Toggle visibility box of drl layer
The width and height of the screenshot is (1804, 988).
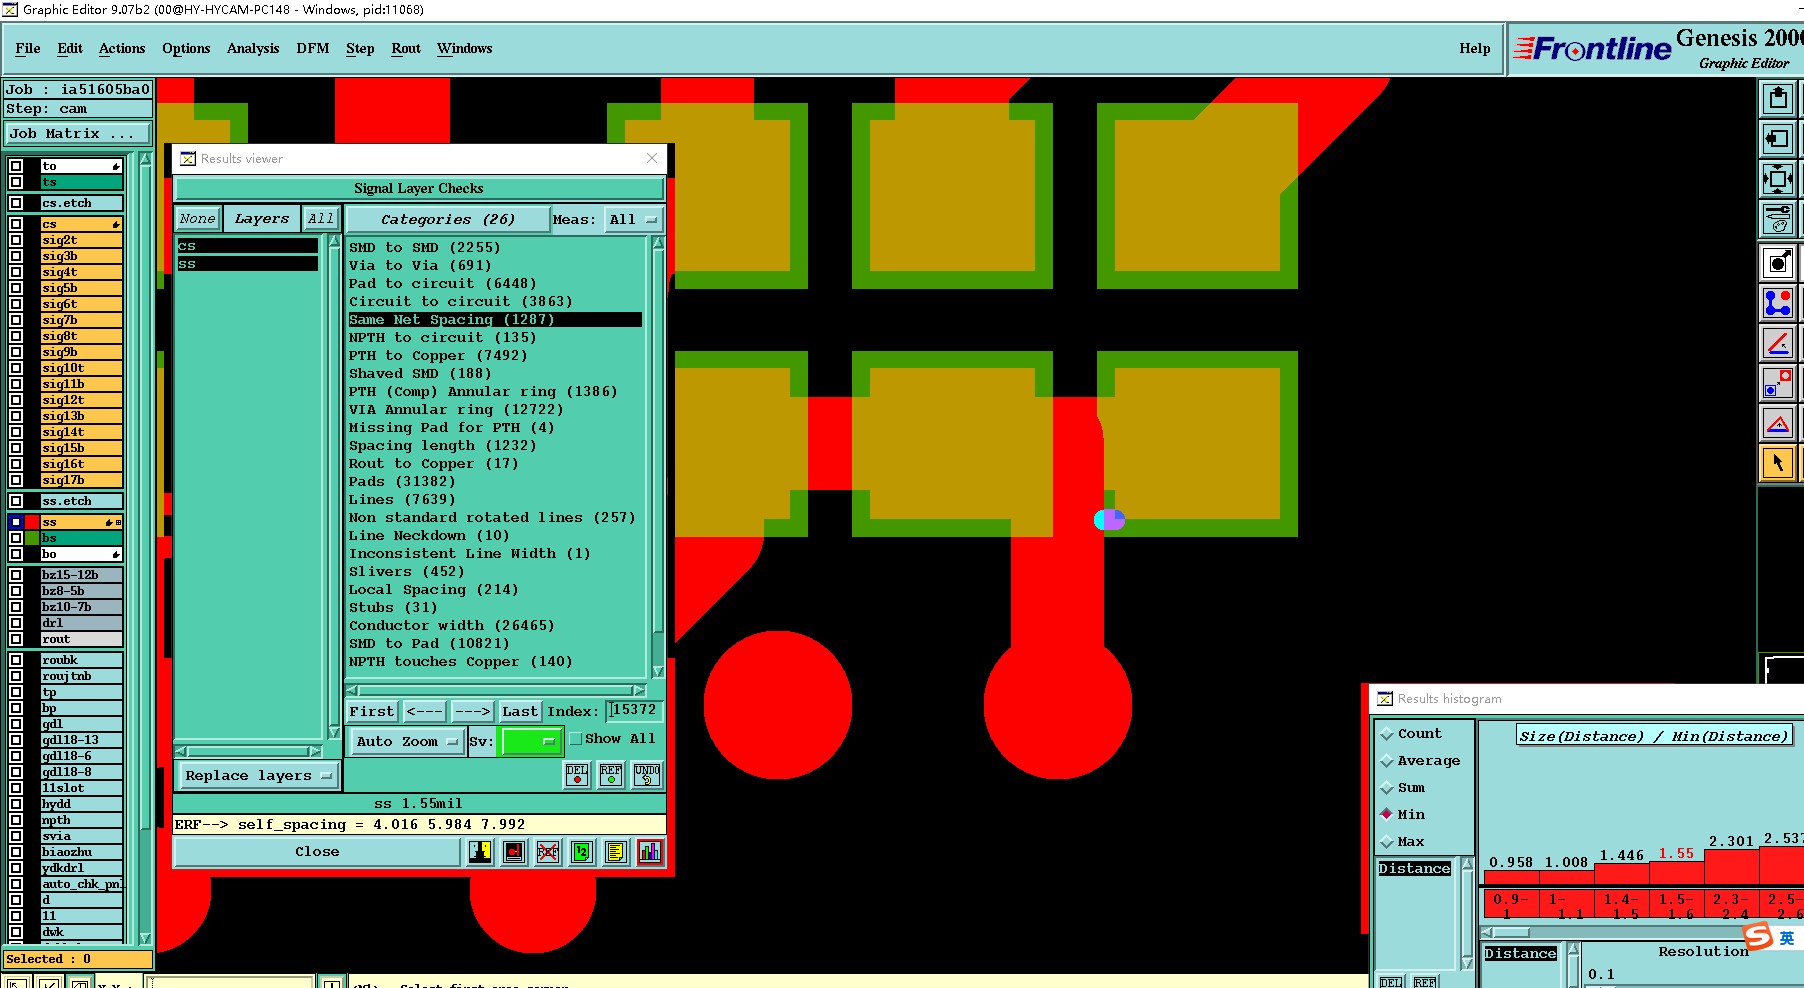coord(16,623)
